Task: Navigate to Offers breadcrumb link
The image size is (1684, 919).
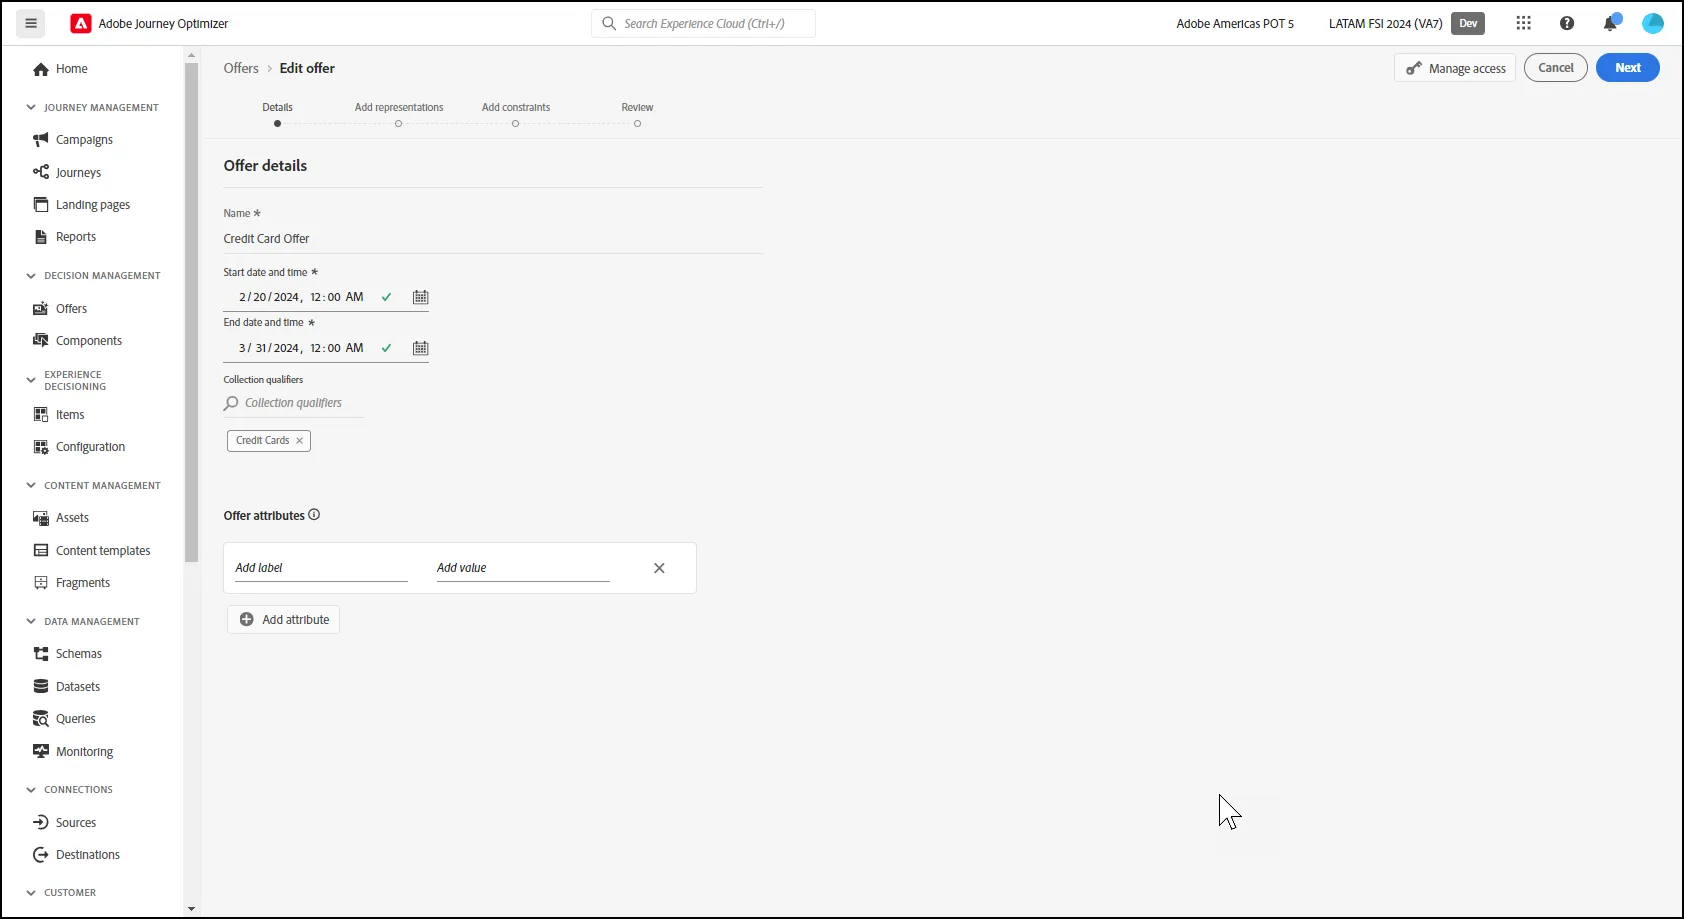Action: tap(241, 68)
